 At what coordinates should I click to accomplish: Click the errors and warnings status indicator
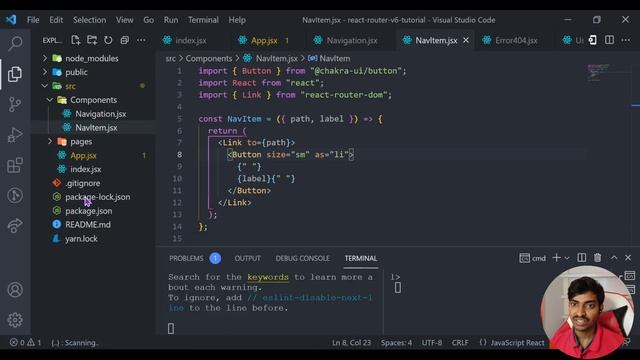click(x=25, y=342)
